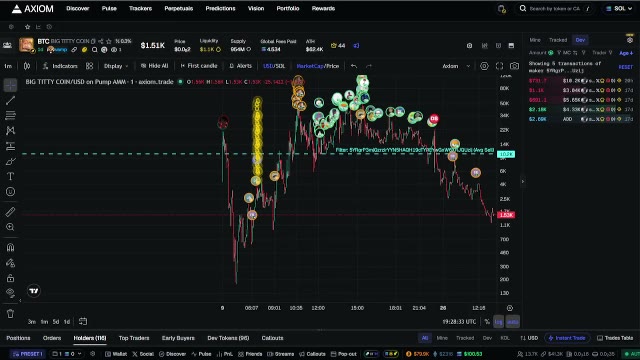Open the Indicators dialog
Viewport: 640px width, 360px height.
(60, 66)
